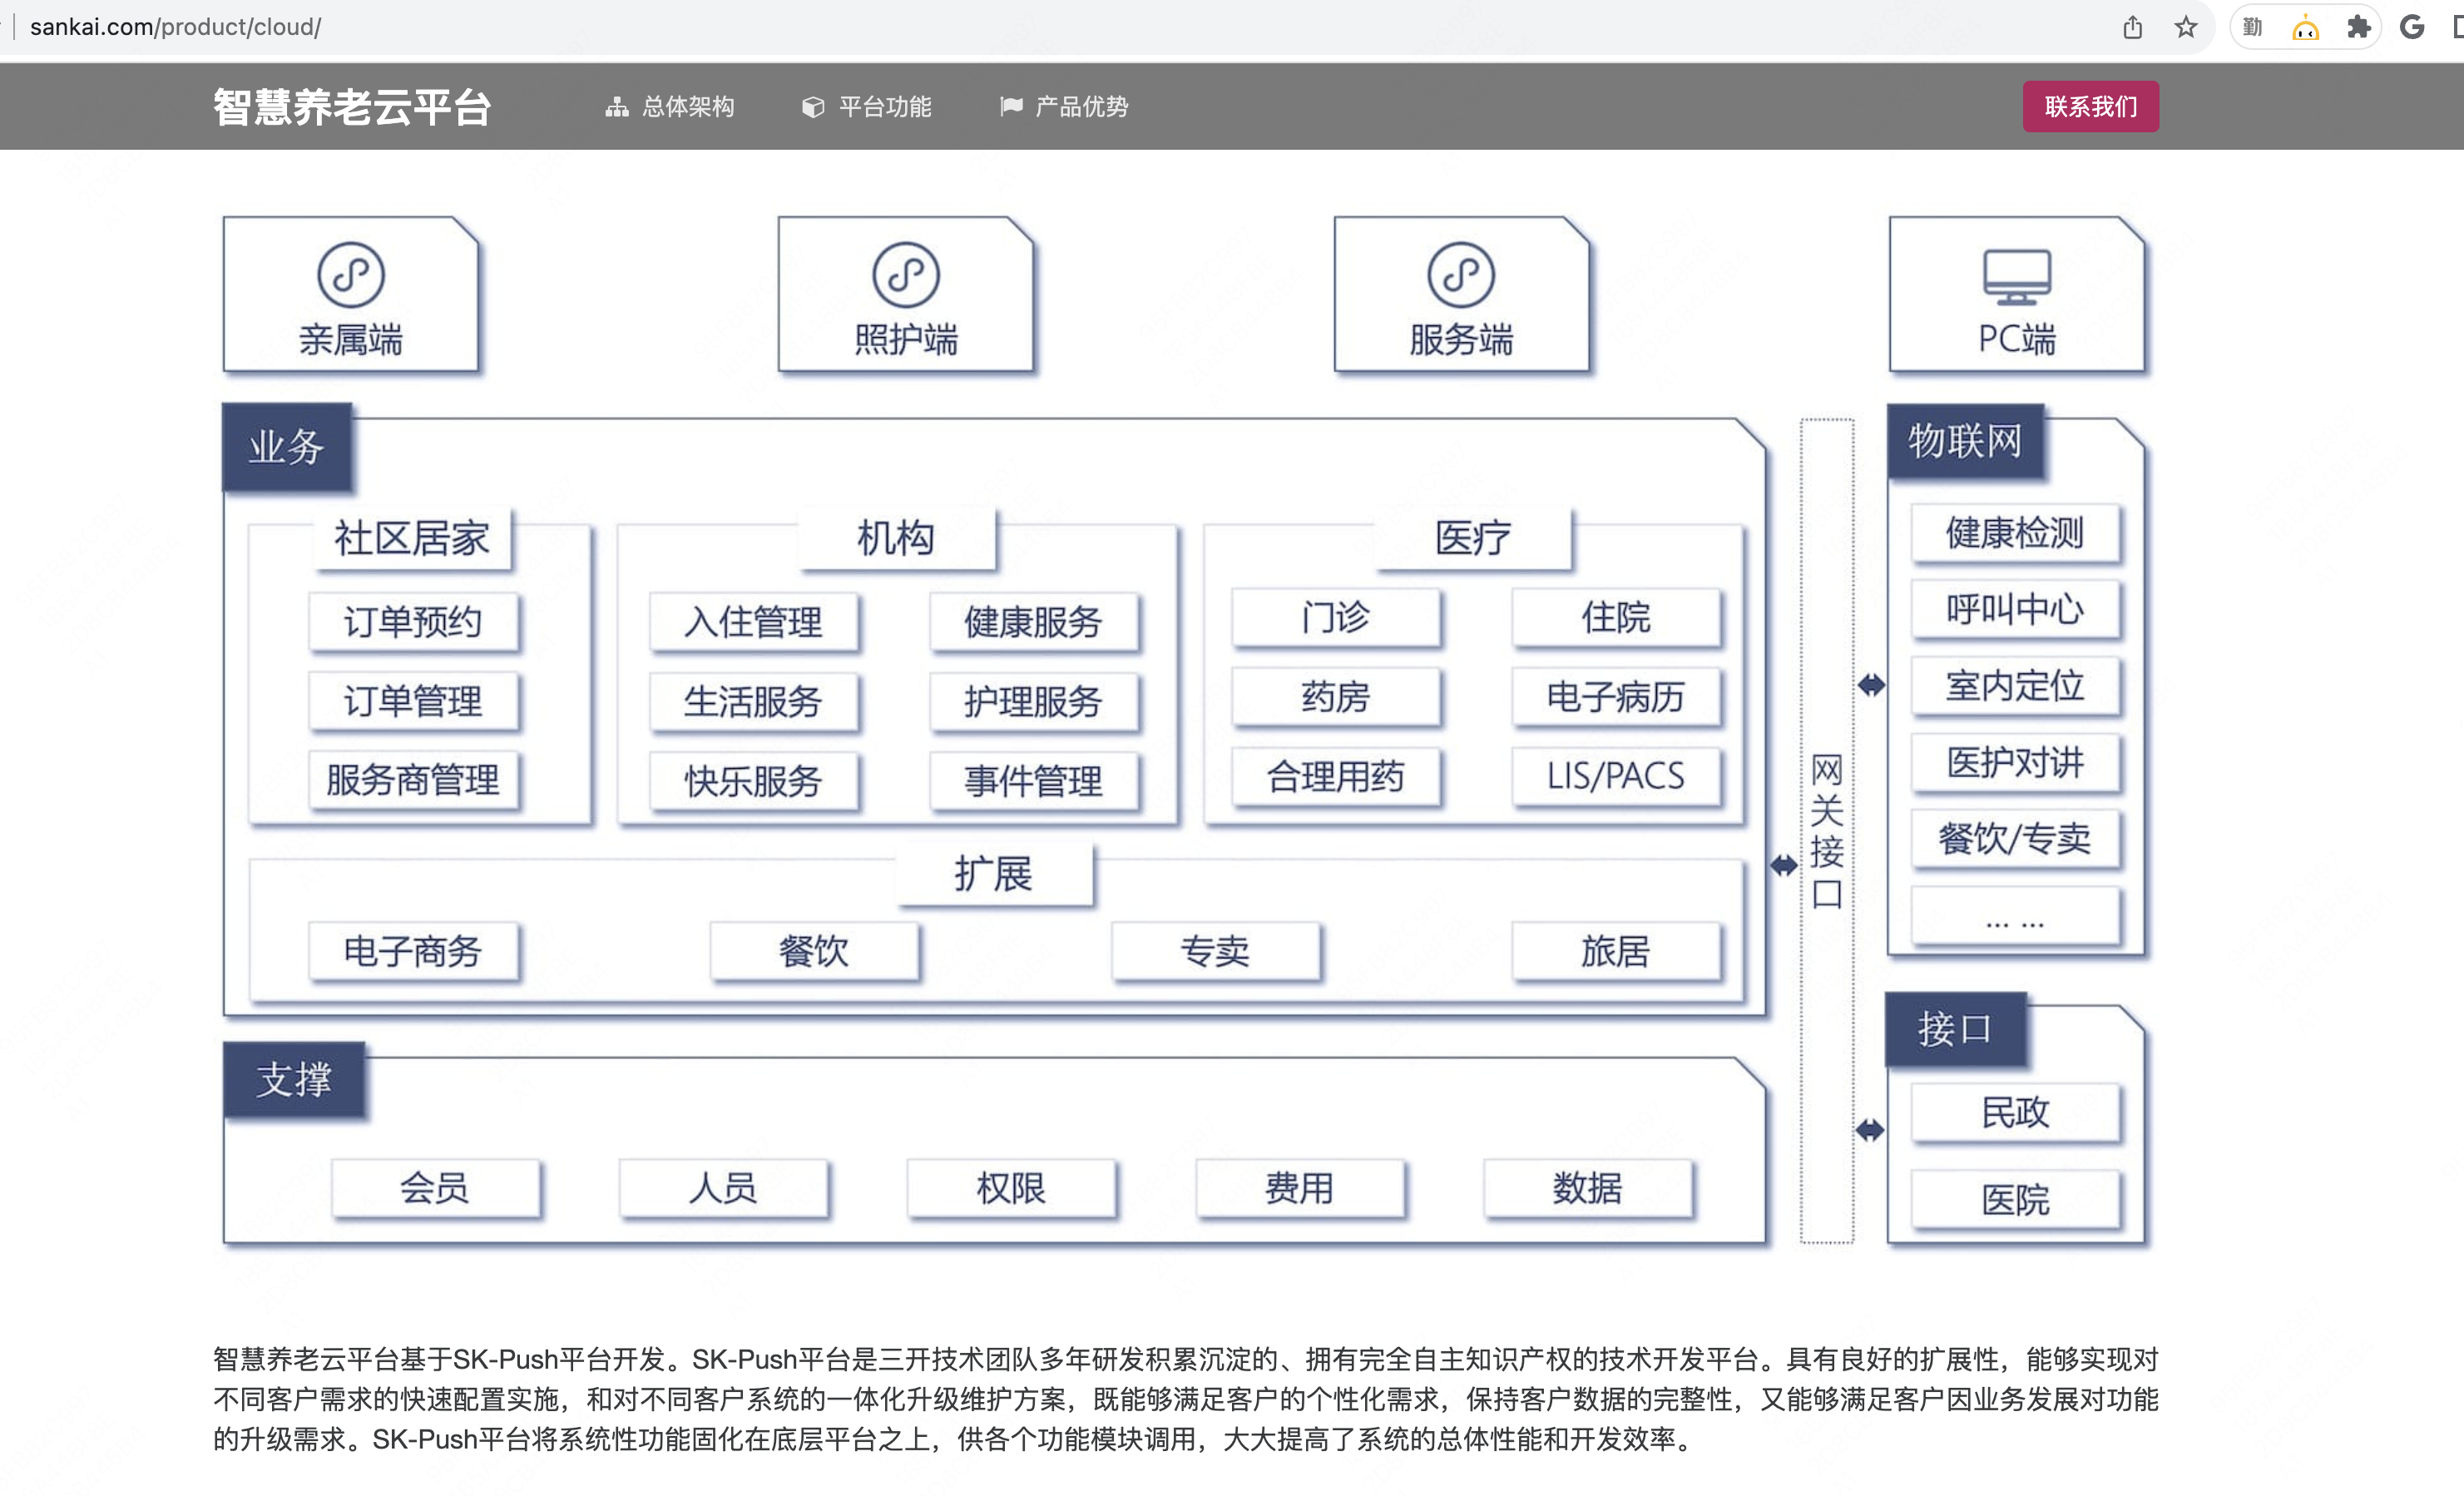Click the PC端 label
This screenshot has width=2464, height=1496.
pos(2016,339)
